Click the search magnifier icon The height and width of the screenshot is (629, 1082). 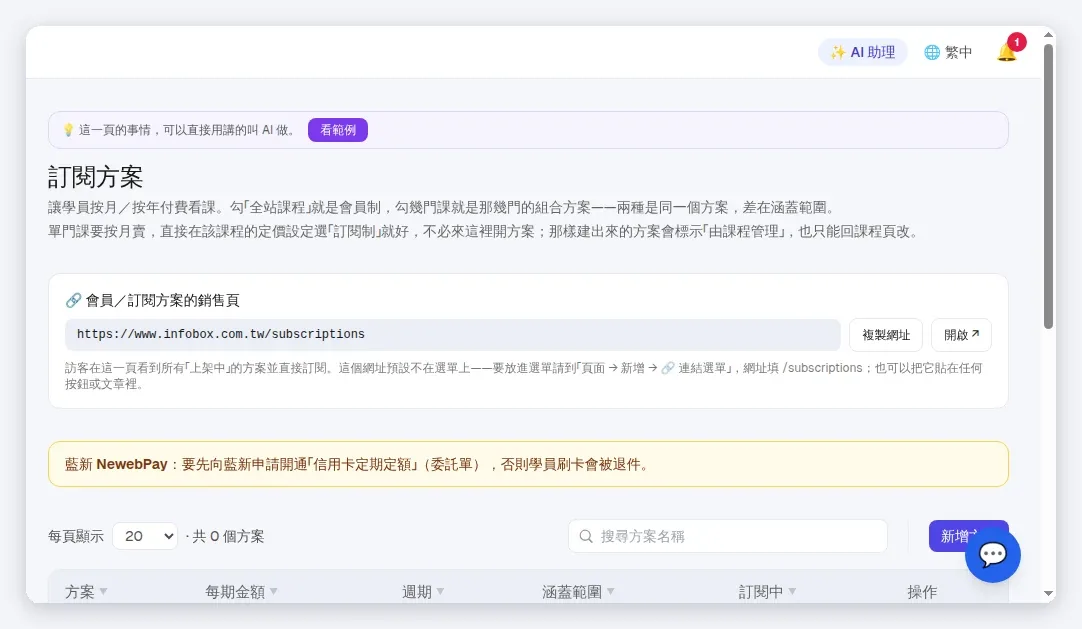586,536
